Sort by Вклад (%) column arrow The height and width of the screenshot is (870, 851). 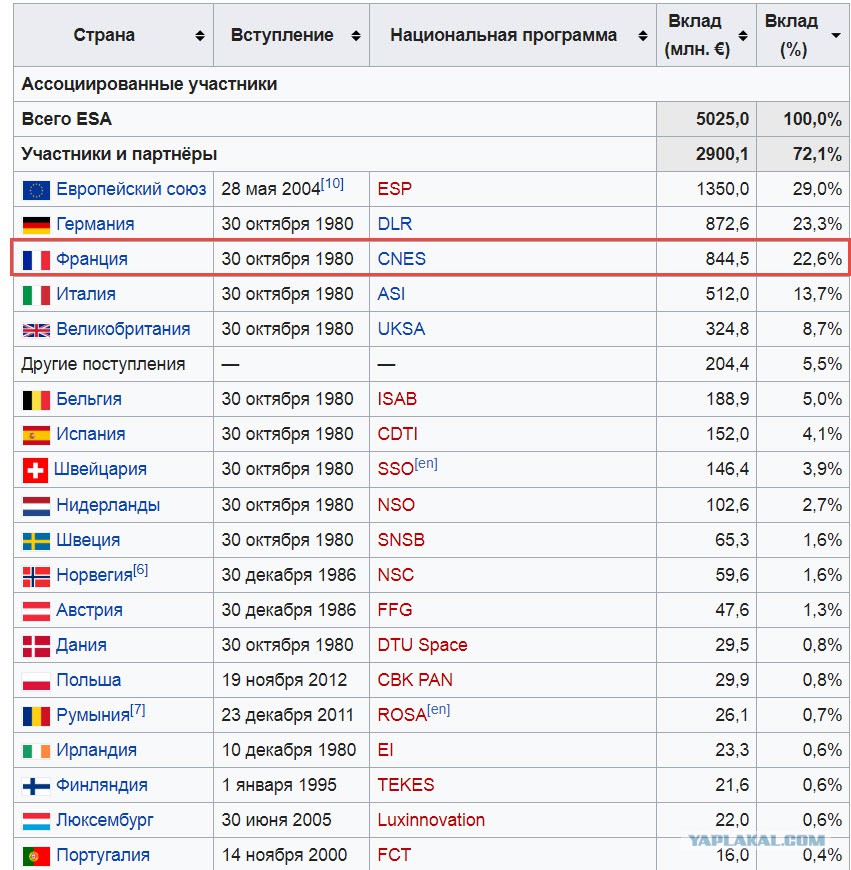pyautogui.click(x=835, y=36)
